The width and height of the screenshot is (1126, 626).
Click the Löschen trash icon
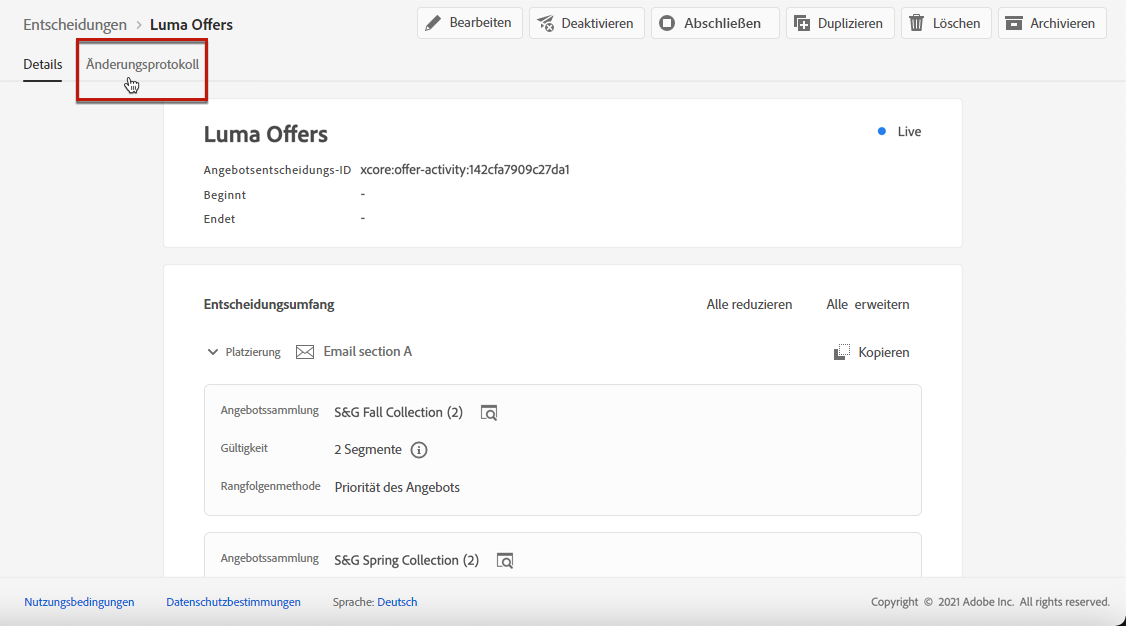[x=916, y=23]
